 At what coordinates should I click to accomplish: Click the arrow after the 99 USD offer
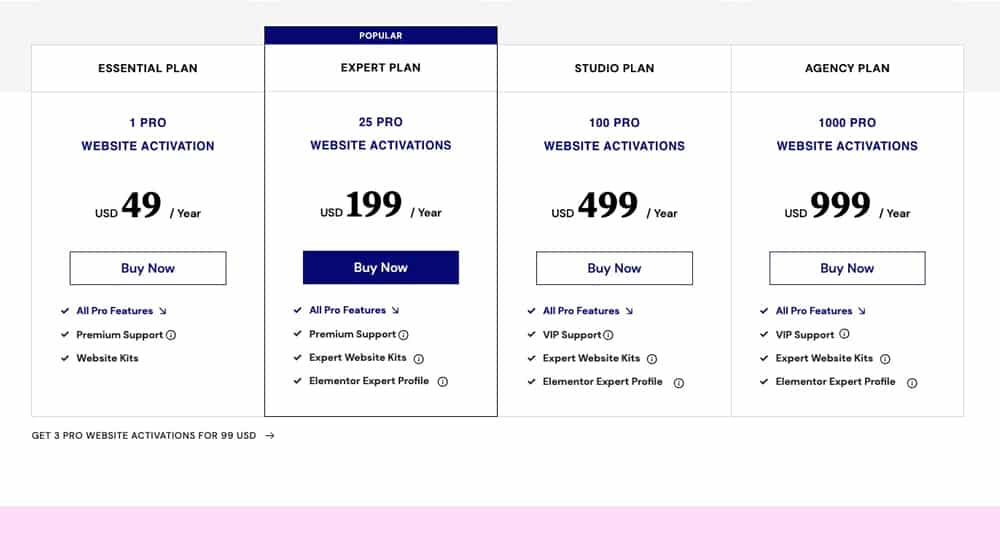point(270,436)
